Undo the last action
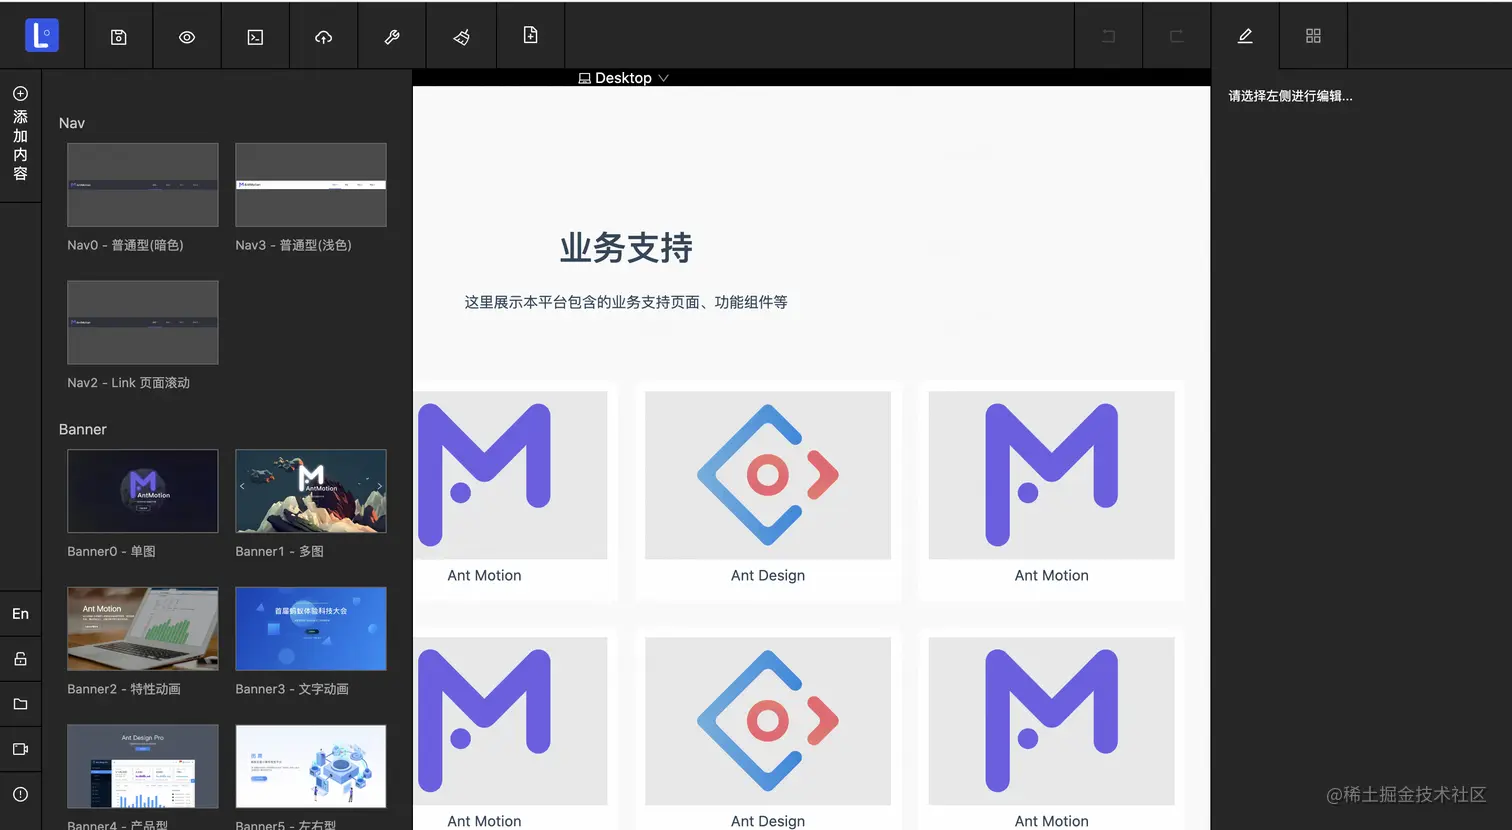Viewport: 1512px width, 830px height. tap(1109, 36)
